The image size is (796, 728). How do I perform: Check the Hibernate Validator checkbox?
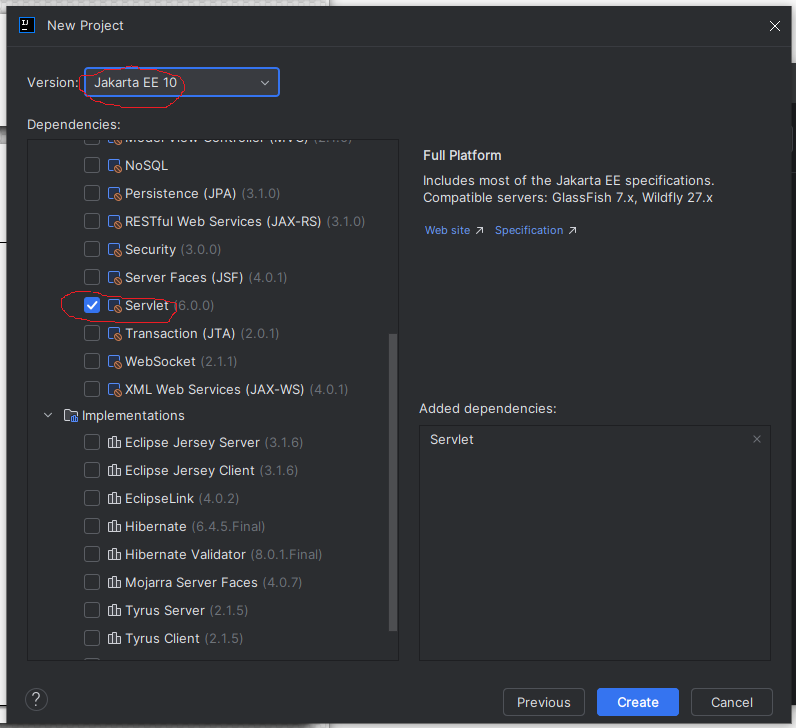point(92,554)
